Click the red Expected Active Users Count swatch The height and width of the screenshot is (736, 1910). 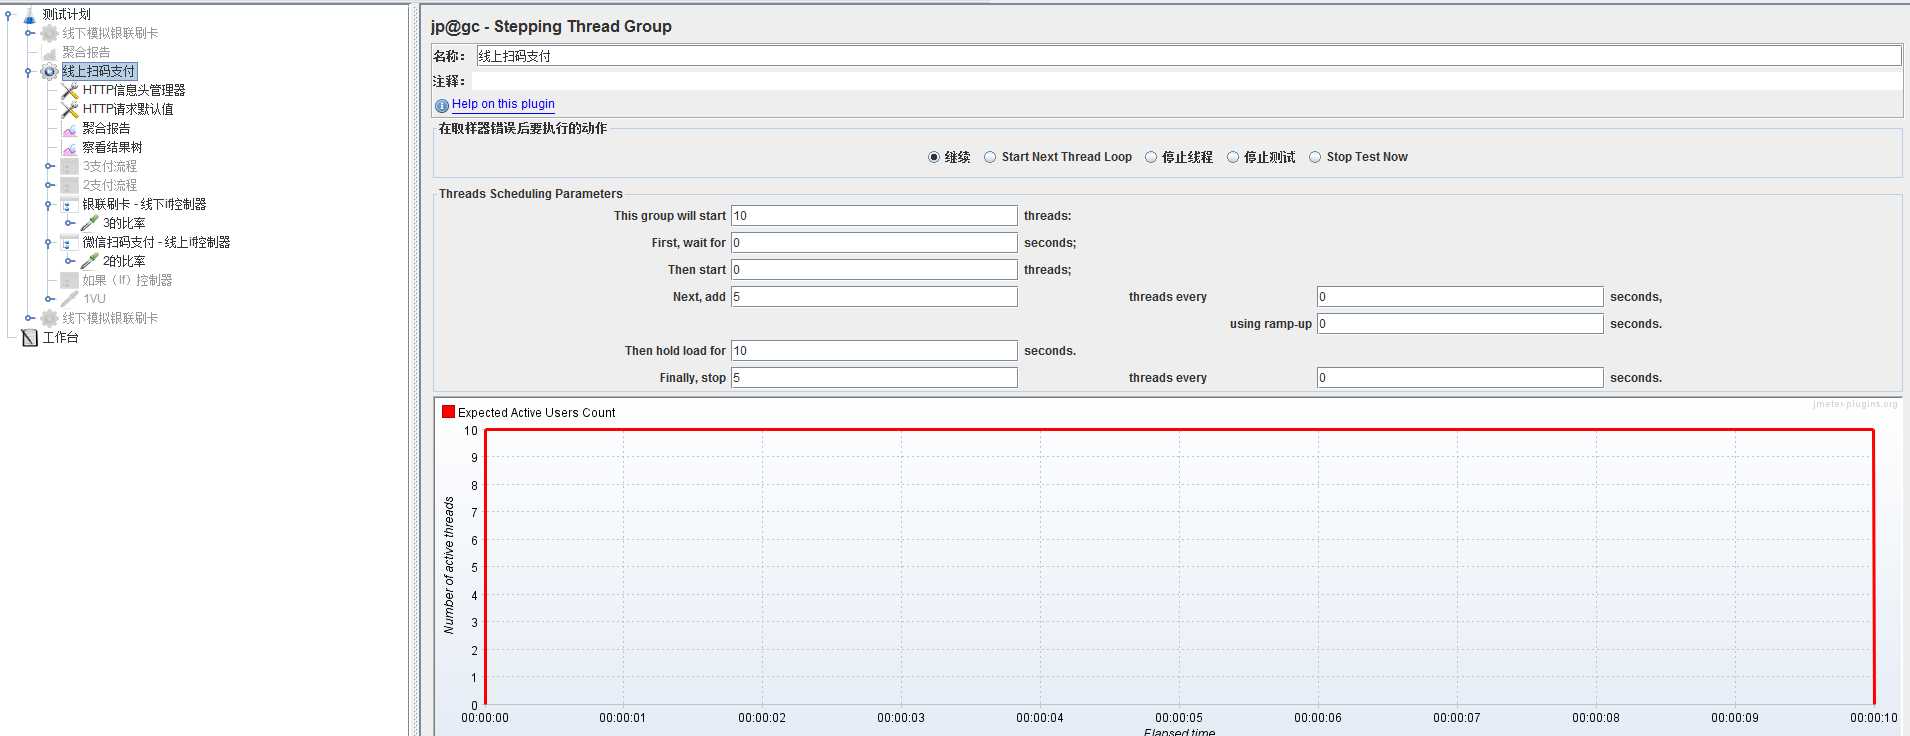point(449,411)
